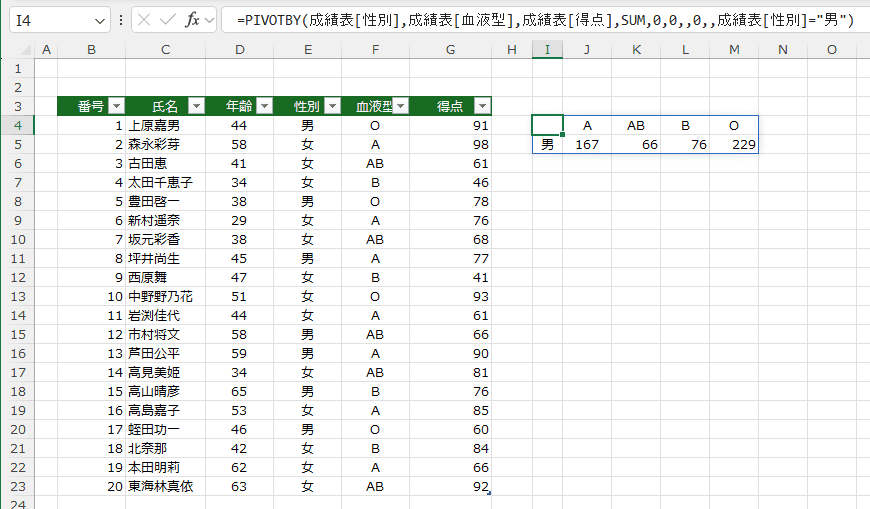
Task: Open the 年齢 column filter dropdown
Action: 265,106
